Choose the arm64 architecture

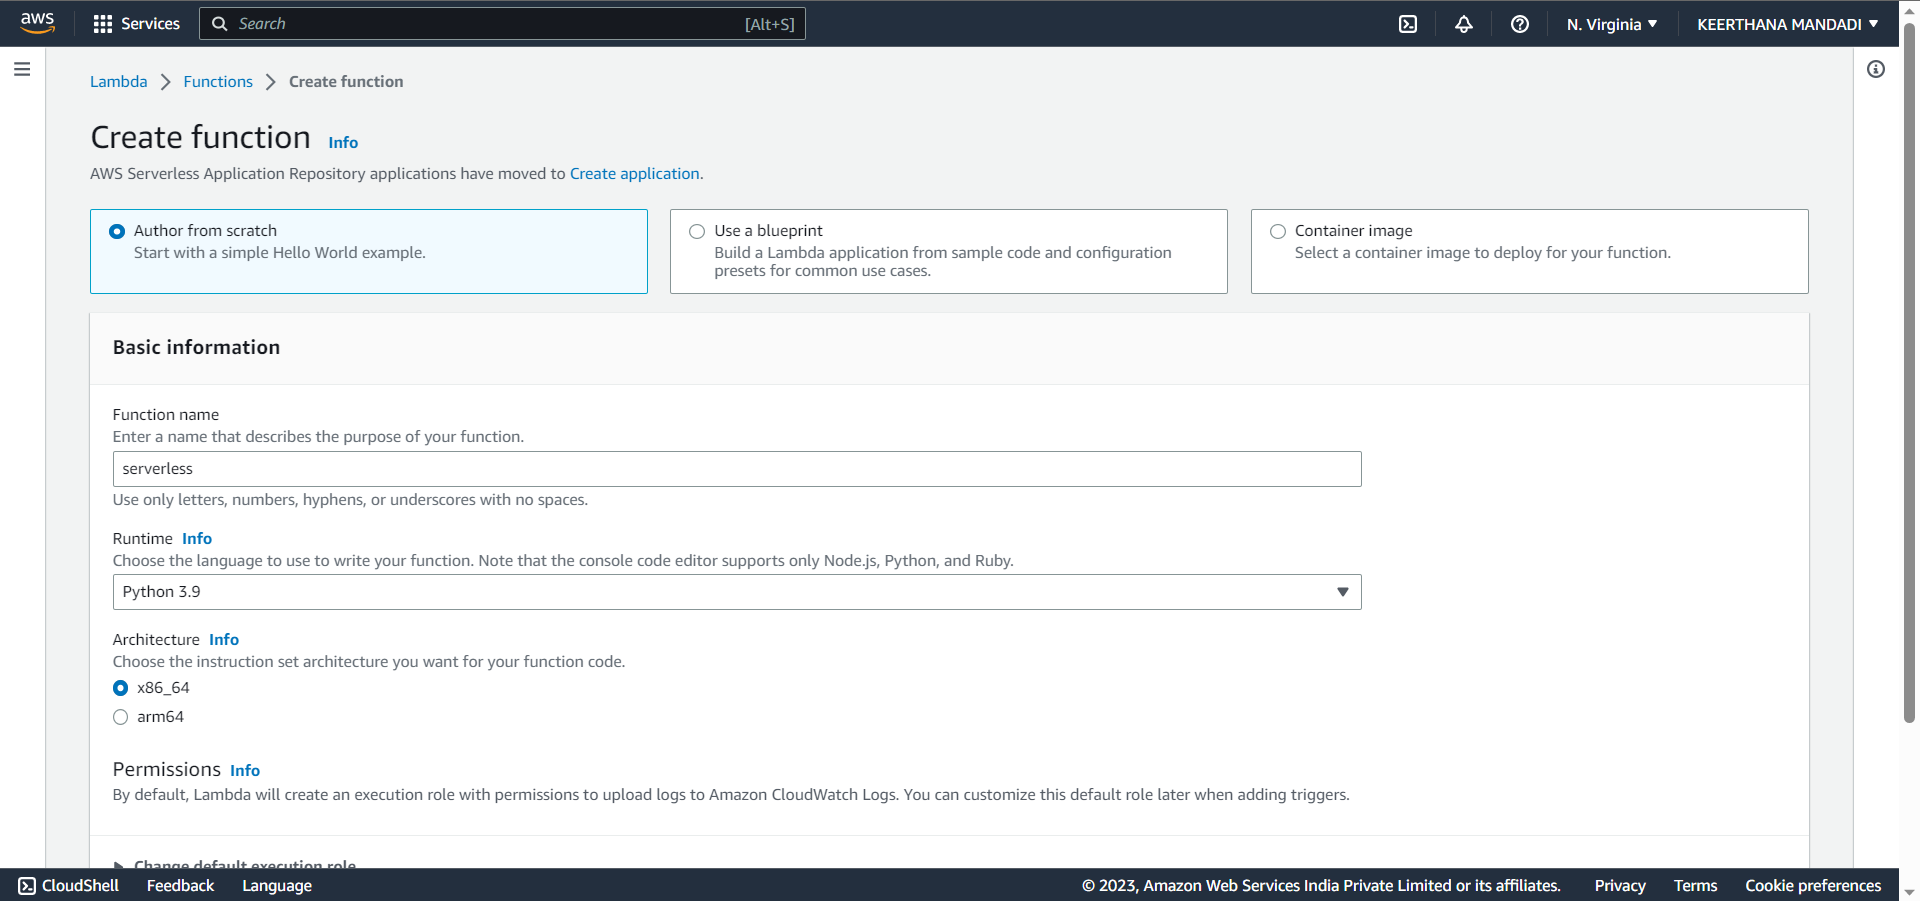(x=121, y=717)
